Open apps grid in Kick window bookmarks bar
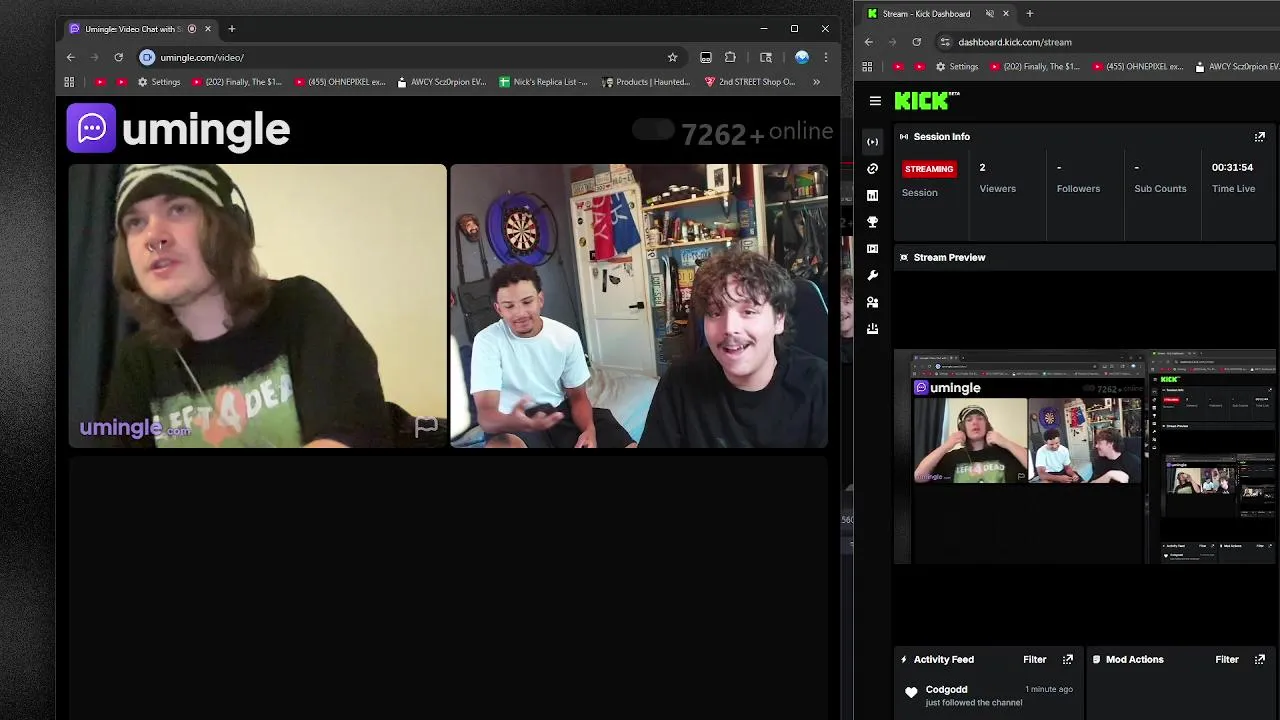The height and width of the screenshot is (720, 1280). (x=867, y=67)
